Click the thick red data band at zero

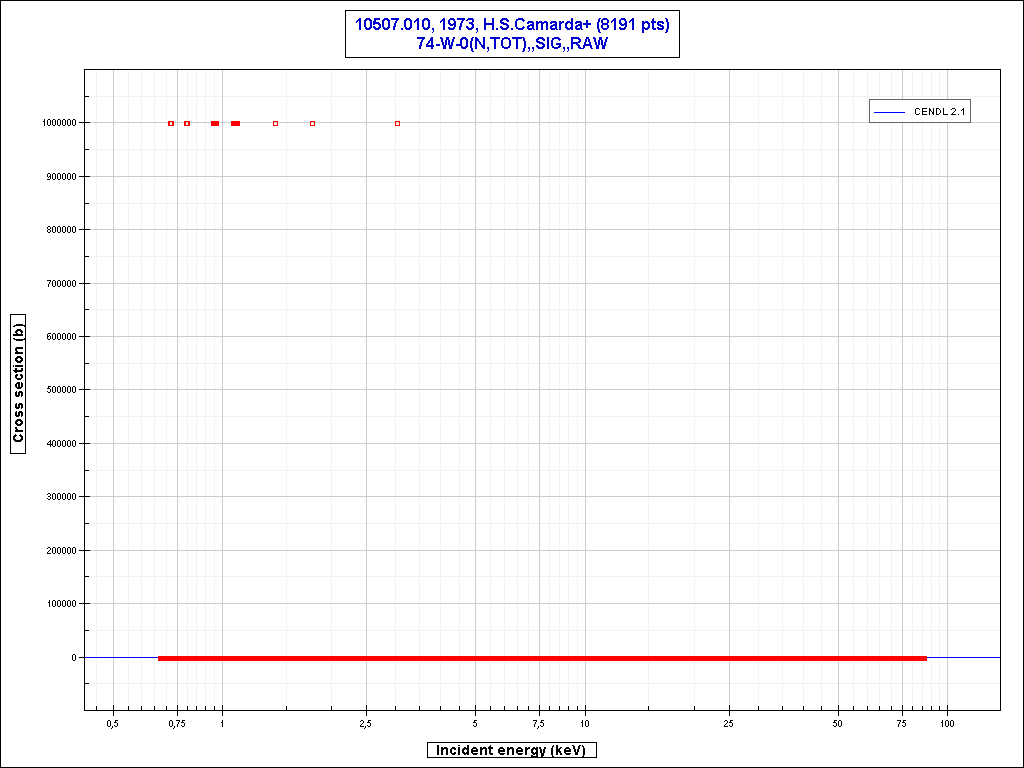click(x=542, y=658)
